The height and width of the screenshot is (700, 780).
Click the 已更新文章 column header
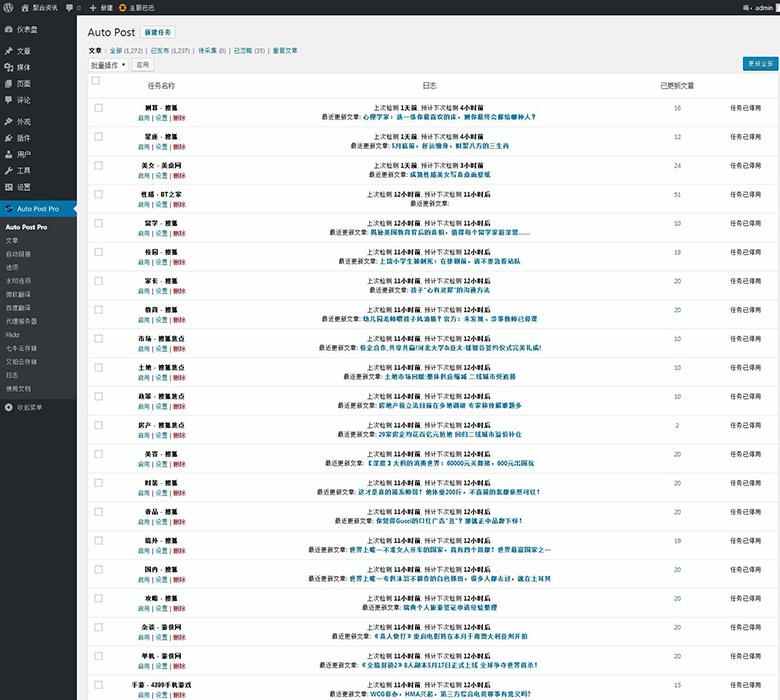[677, 86]
